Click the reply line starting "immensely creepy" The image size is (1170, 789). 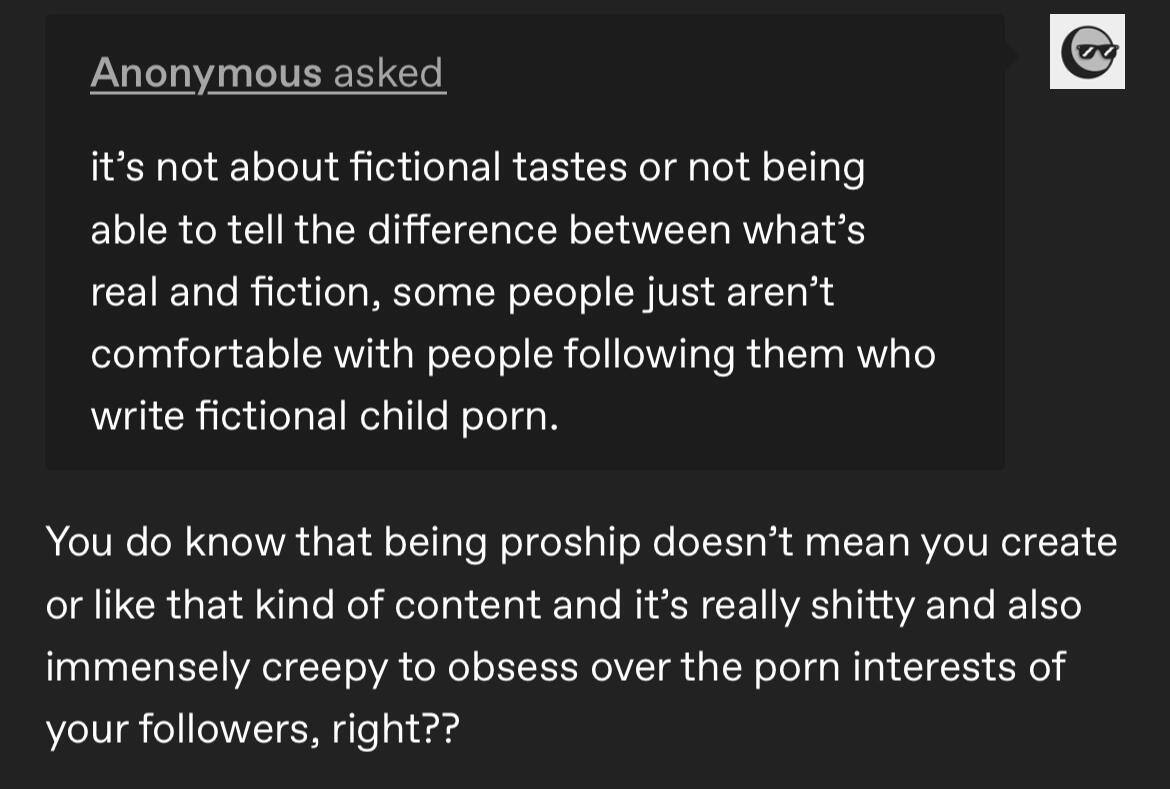tap(555, 667)
